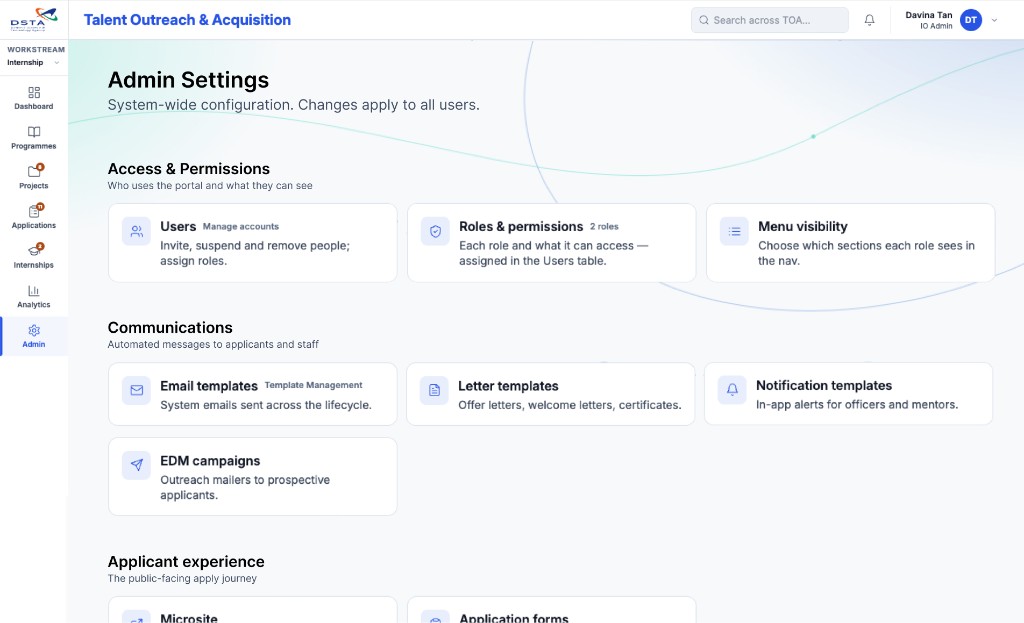Open the Applications clipboard icon

[x=34, y=212]
